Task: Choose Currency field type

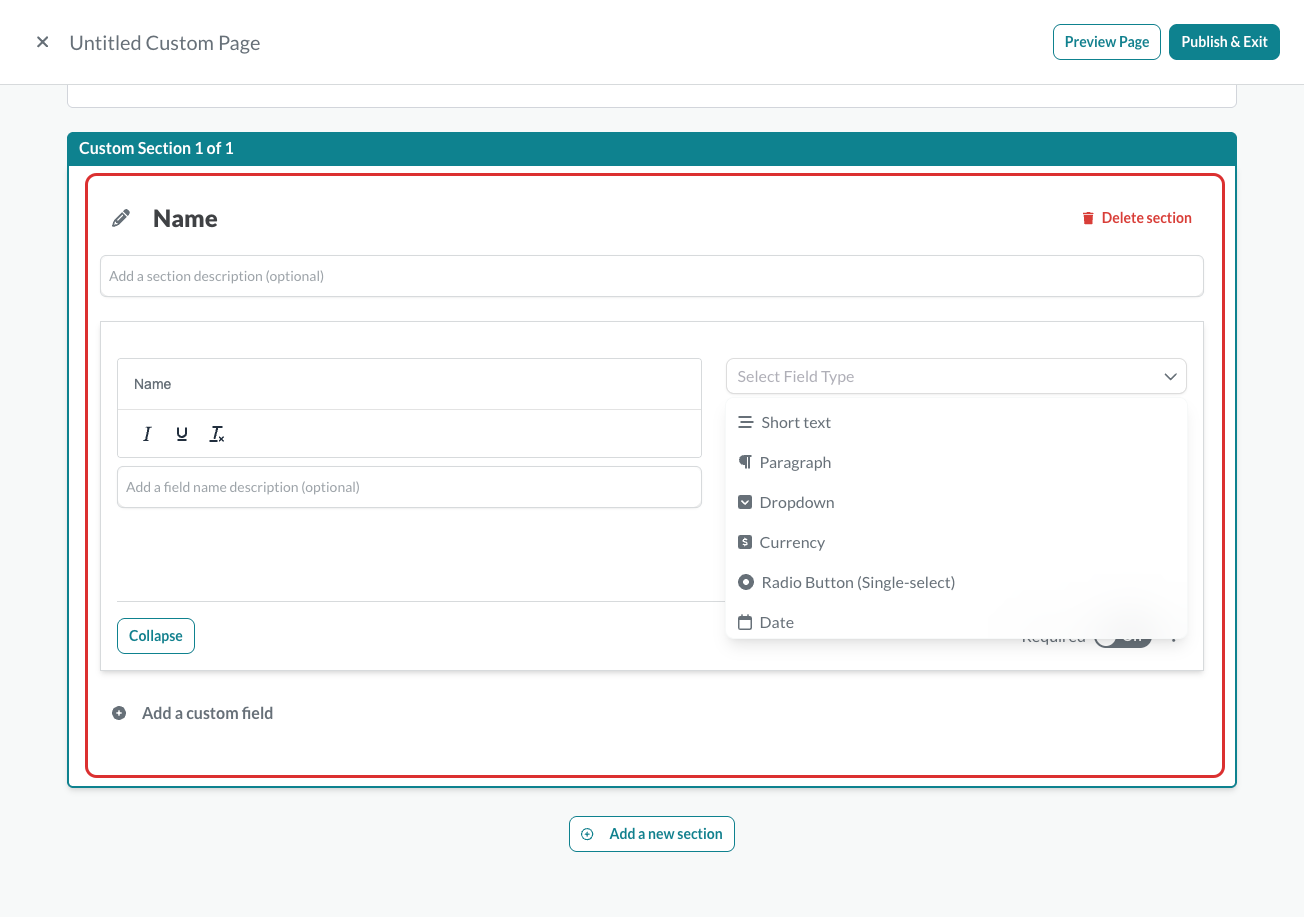Action: [956, 542]
